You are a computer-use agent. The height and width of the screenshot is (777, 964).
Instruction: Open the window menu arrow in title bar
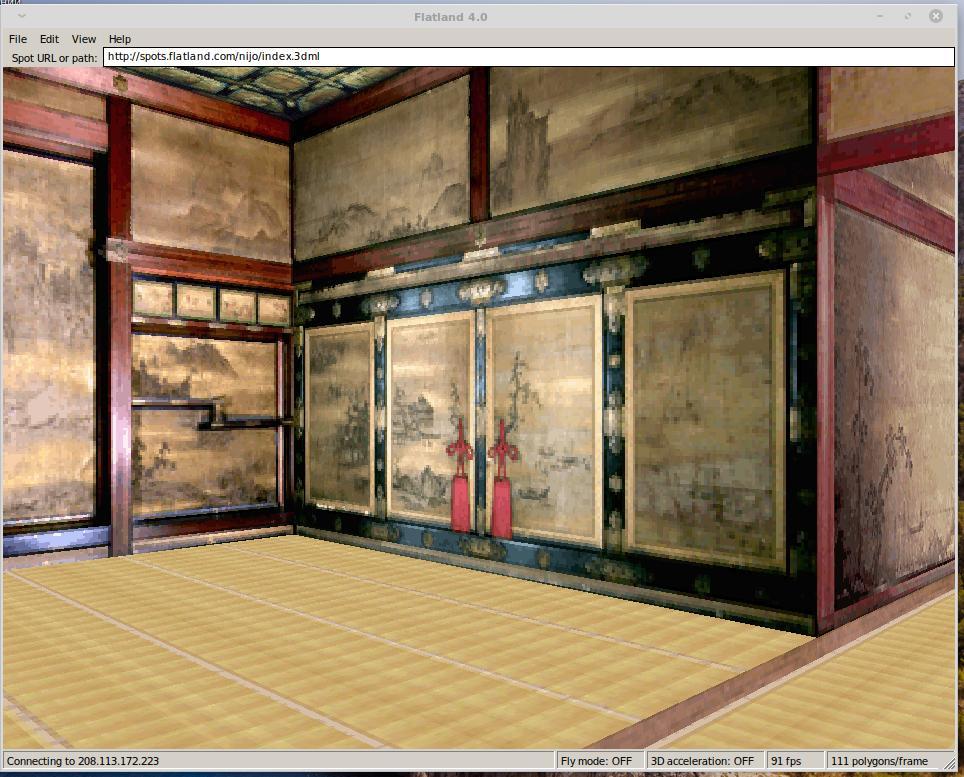pos(22,17)
